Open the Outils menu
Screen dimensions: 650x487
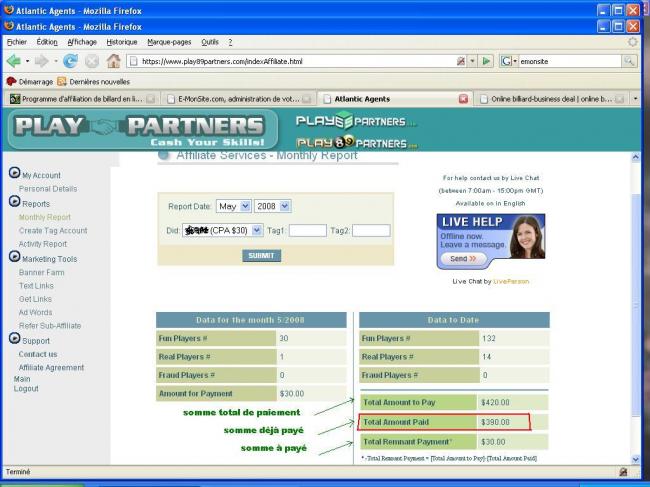210,42
